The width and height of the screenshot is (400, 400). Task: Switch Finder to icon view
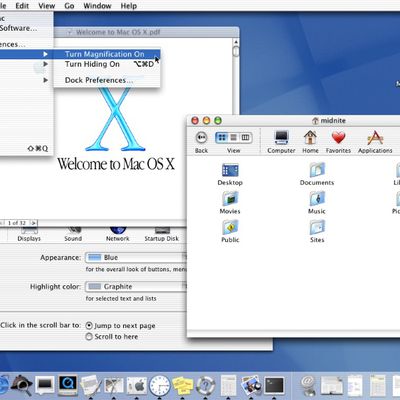pyautogui.click(x=222, y=137)
